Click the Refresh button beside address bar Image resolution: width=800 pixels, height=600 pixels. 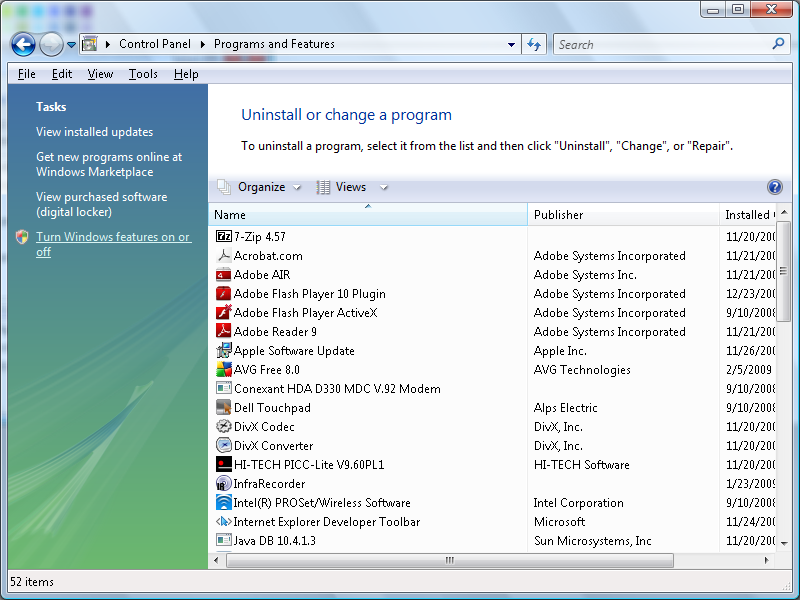click(x=534, y=44)
